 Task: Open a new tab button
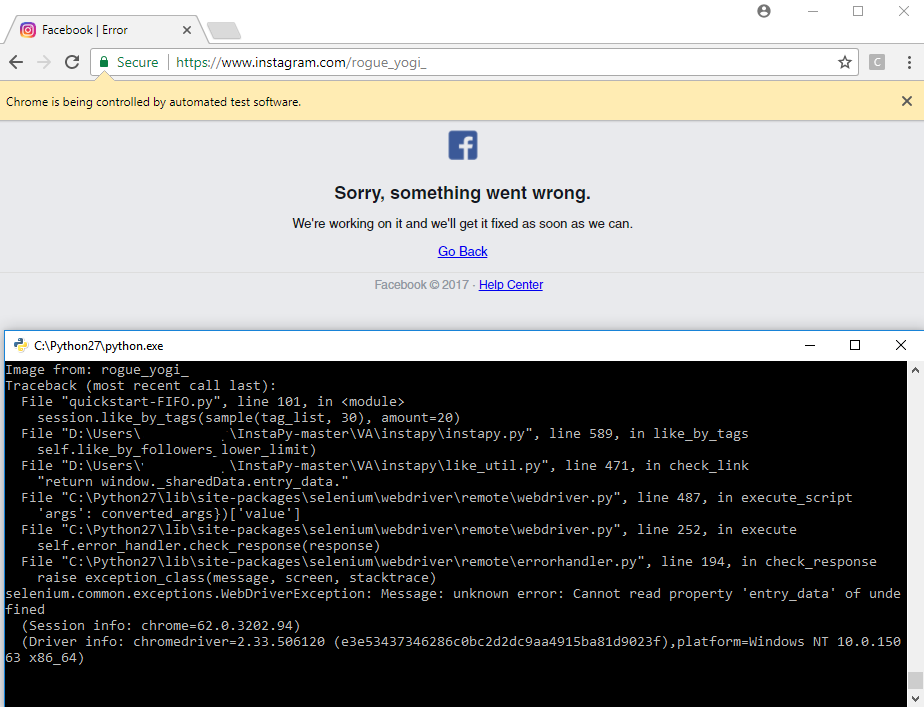point(224,31)
